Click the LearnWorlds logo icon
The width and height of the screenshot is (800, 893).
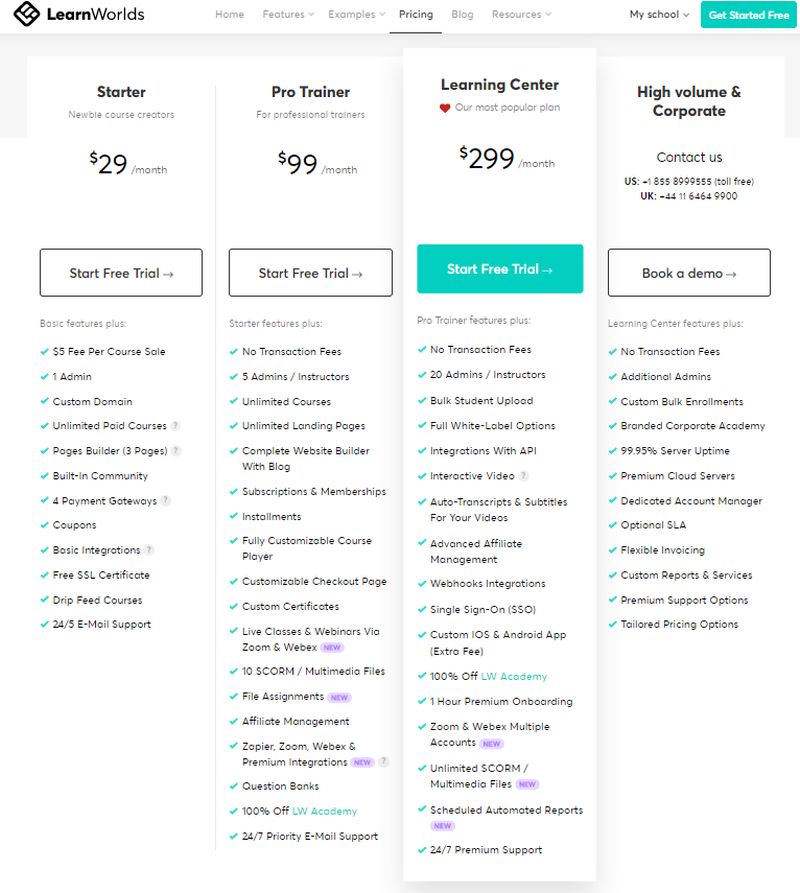click(26, 14)
